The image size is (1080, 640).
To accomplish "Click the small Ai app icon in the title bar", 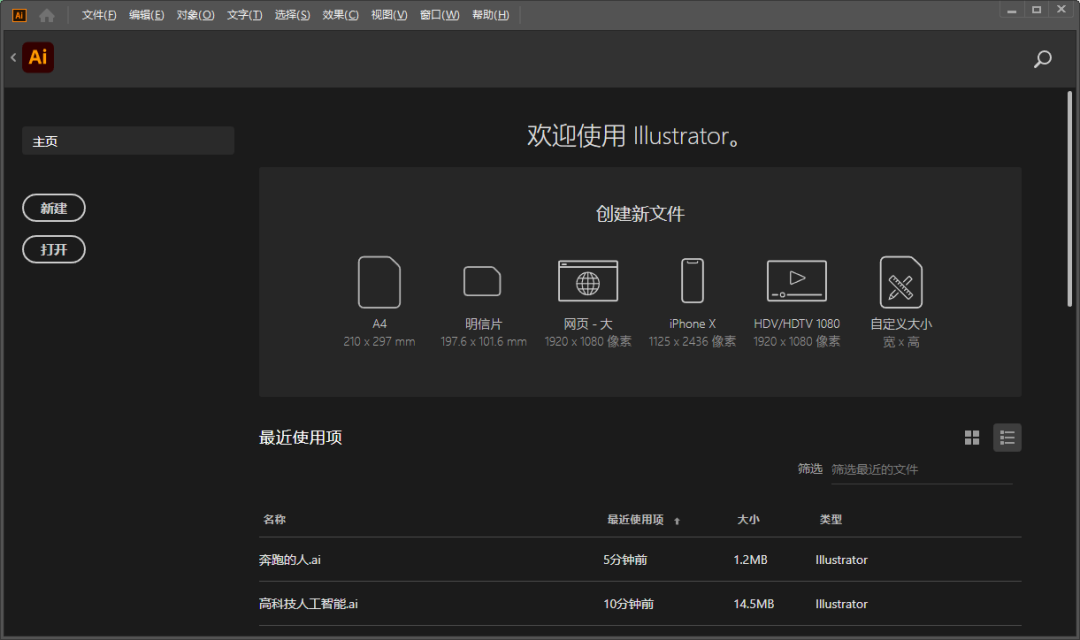I will (19, 15).
